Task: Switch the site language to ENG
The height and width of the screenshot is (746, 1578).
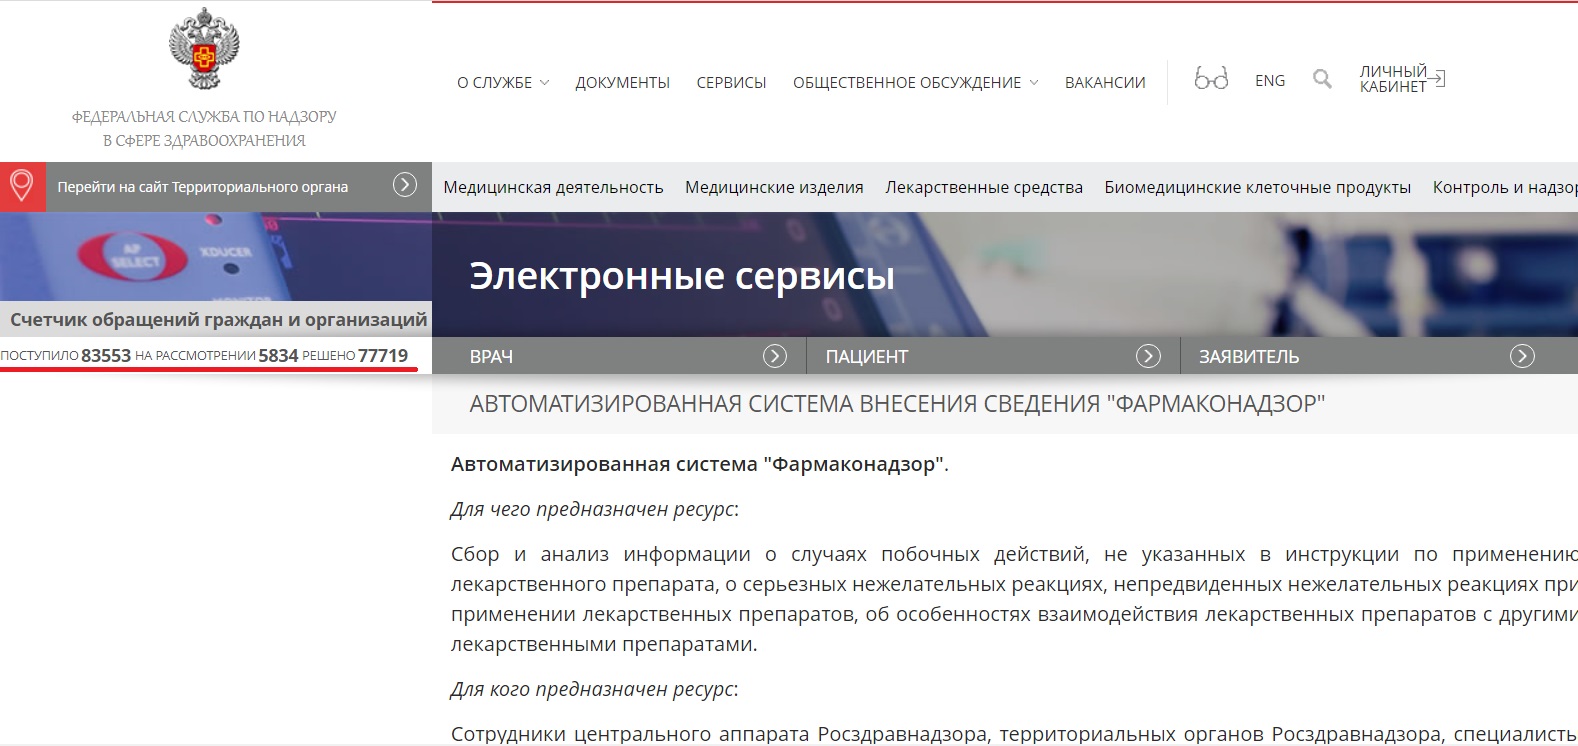Action: 1270,81
